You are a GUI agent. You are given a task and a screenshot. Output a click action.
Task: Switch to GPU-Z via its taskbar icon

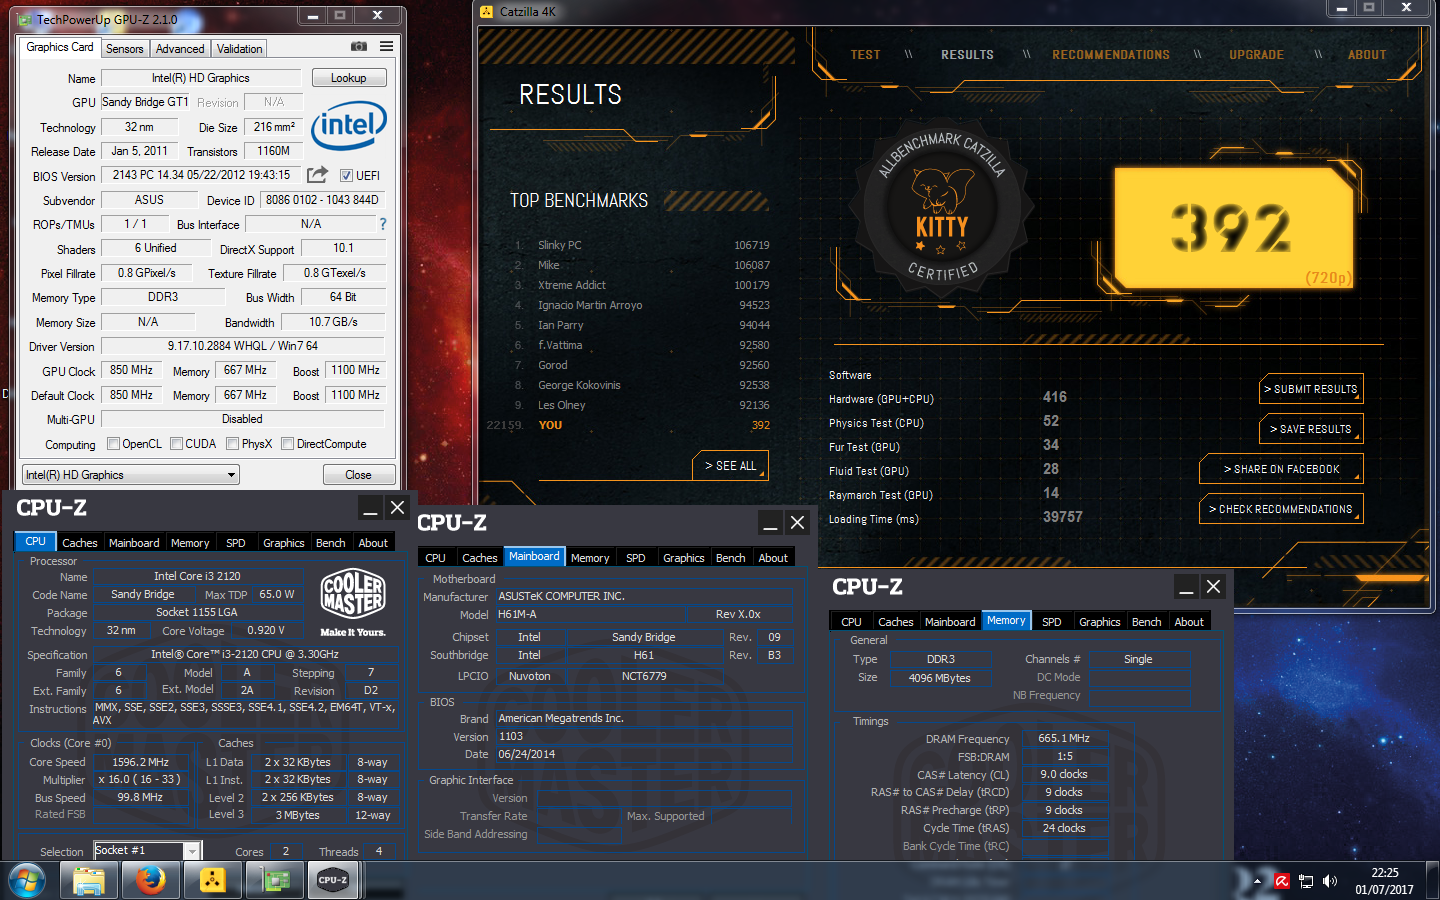click(x=275, y=881)
